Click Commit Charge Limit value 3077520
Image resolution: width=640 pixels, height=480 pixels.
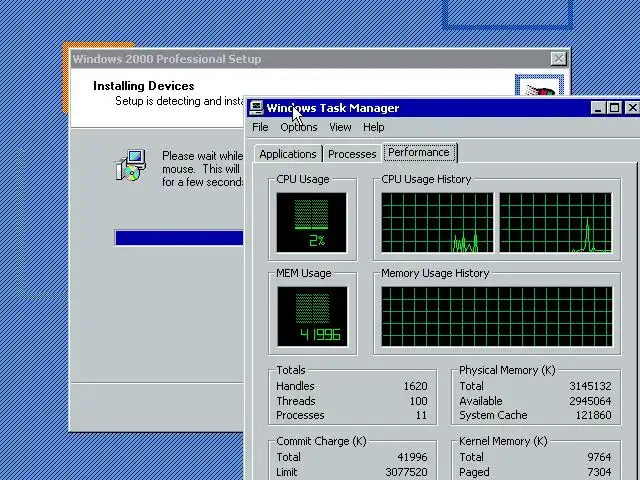pos(407,472)
